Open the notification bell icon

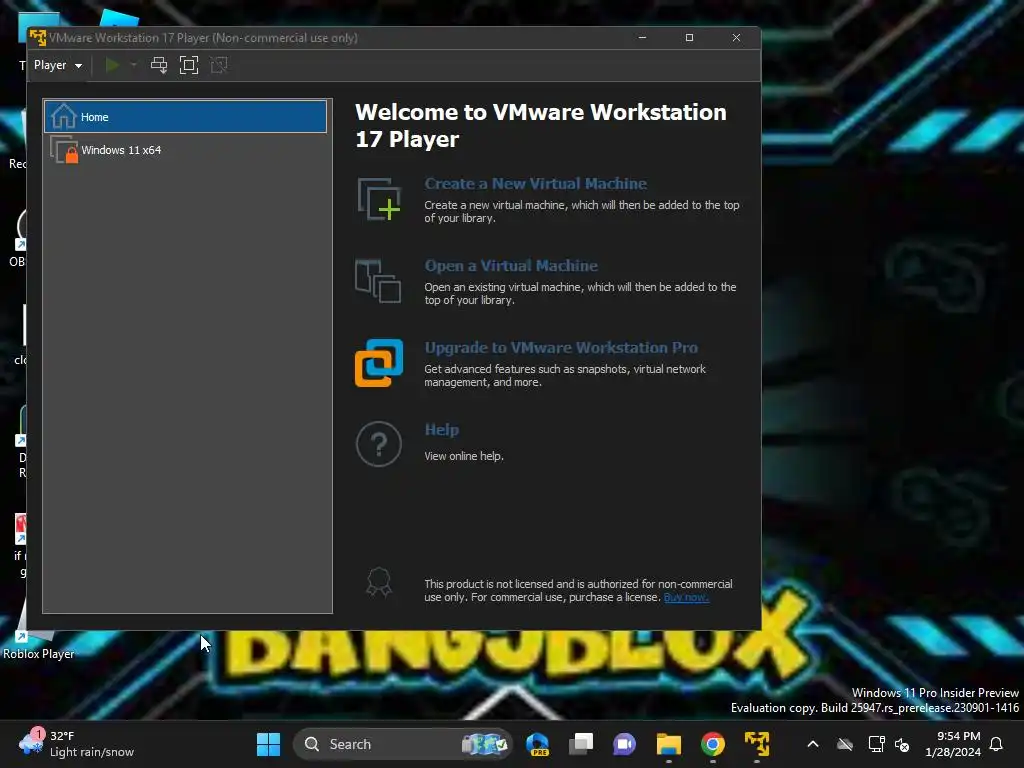point(997,744)
